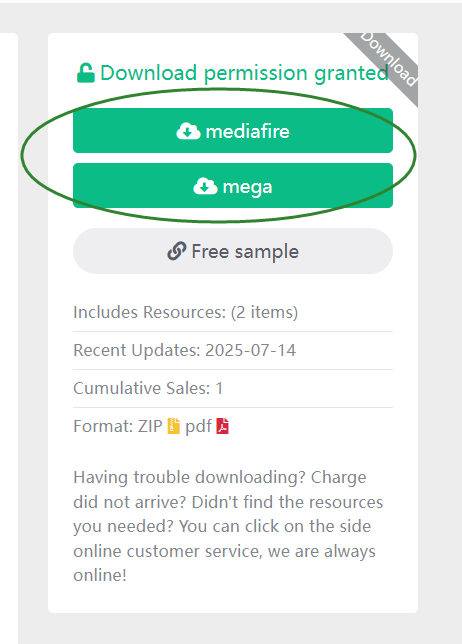This screenshot has height=644, width=462.
Task: Click the red PDF file icon
Action: pyautogui.click(x=222, y=426)
